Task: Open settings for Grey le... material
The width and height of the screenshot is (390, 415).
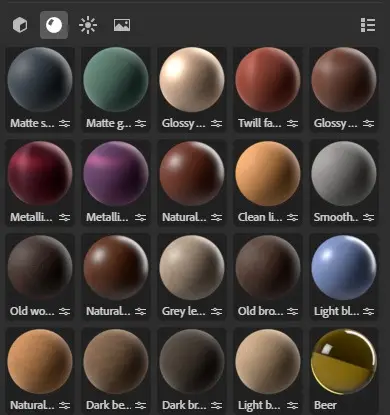Action: click(x=216, y=312)
